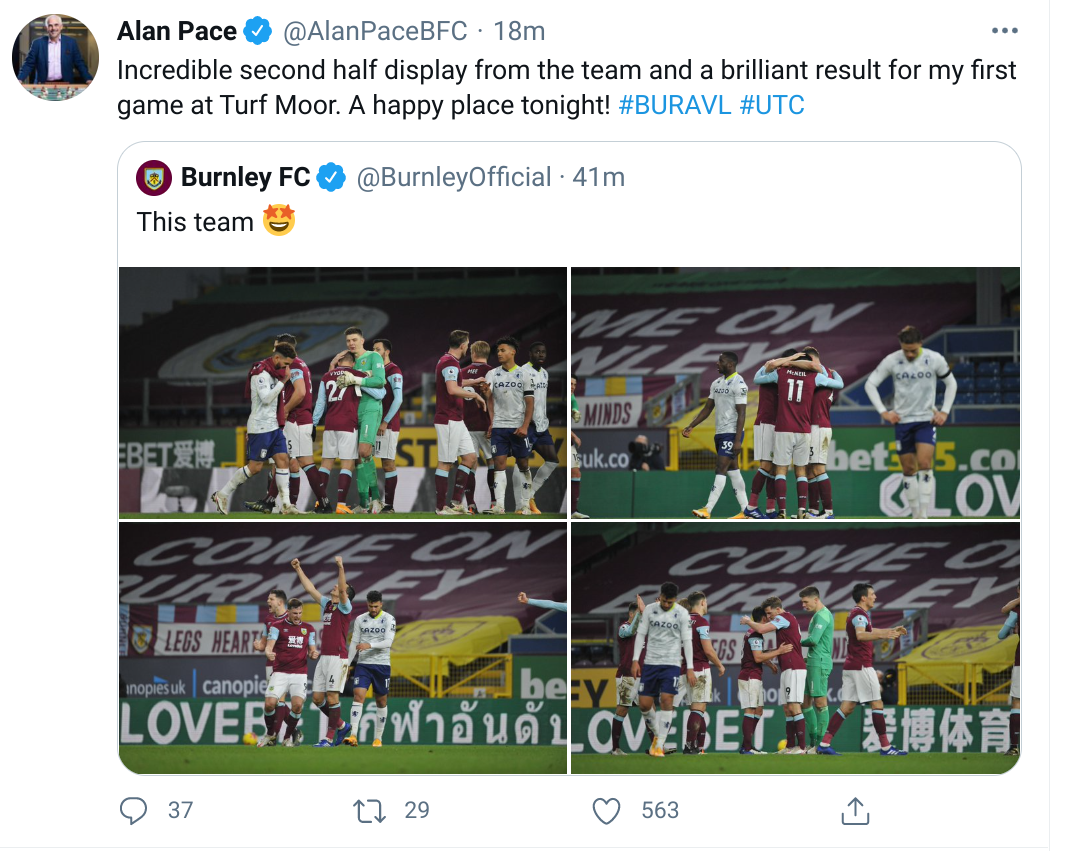1080x851 pixels.
Task: View bottom-left photo of player arms raised
Action: pos(342,647)
